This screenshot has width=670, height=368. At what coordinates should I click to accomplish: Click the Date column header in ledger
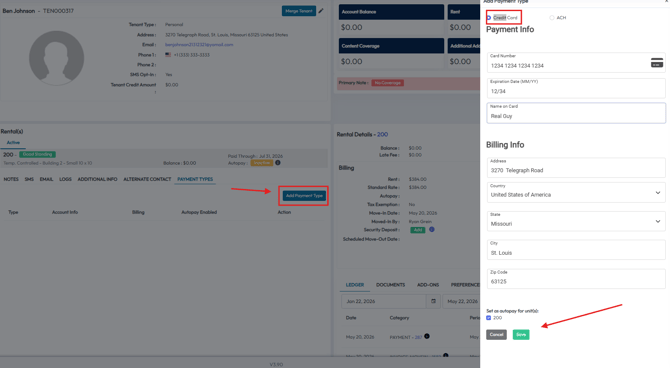[351, 318]
